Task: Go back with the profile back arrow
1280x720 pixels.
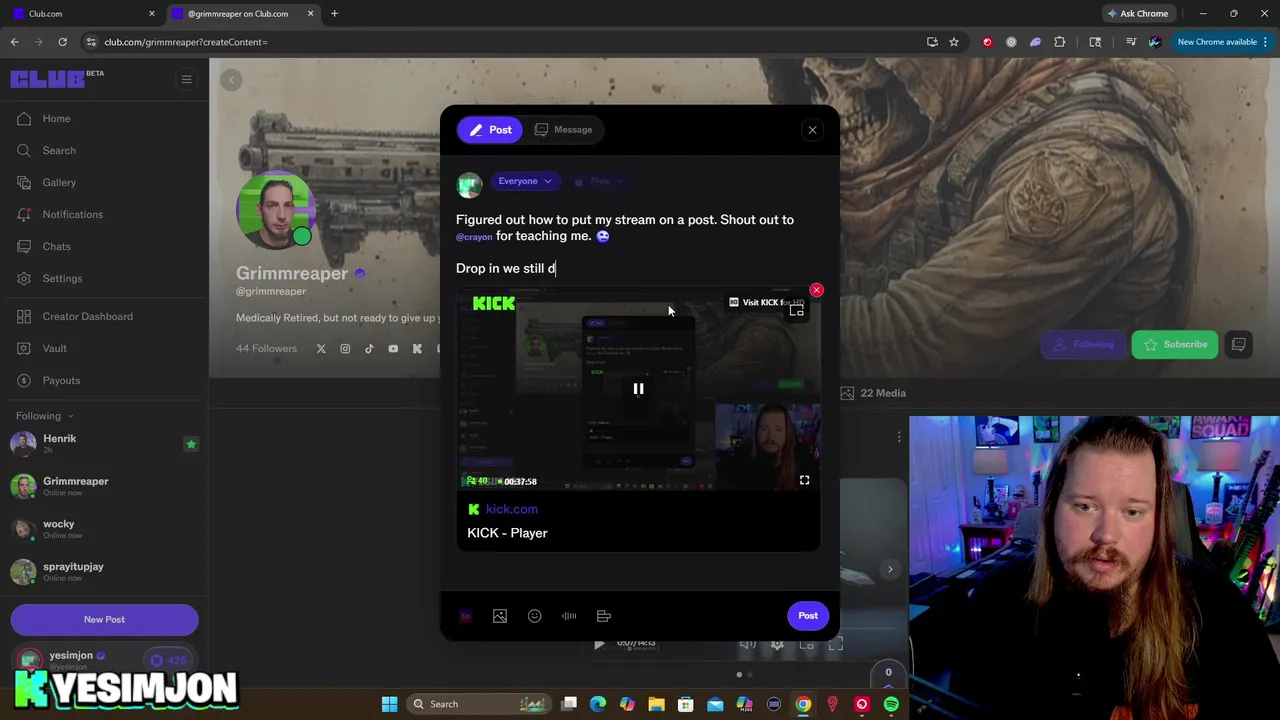Action: point(231,80)
